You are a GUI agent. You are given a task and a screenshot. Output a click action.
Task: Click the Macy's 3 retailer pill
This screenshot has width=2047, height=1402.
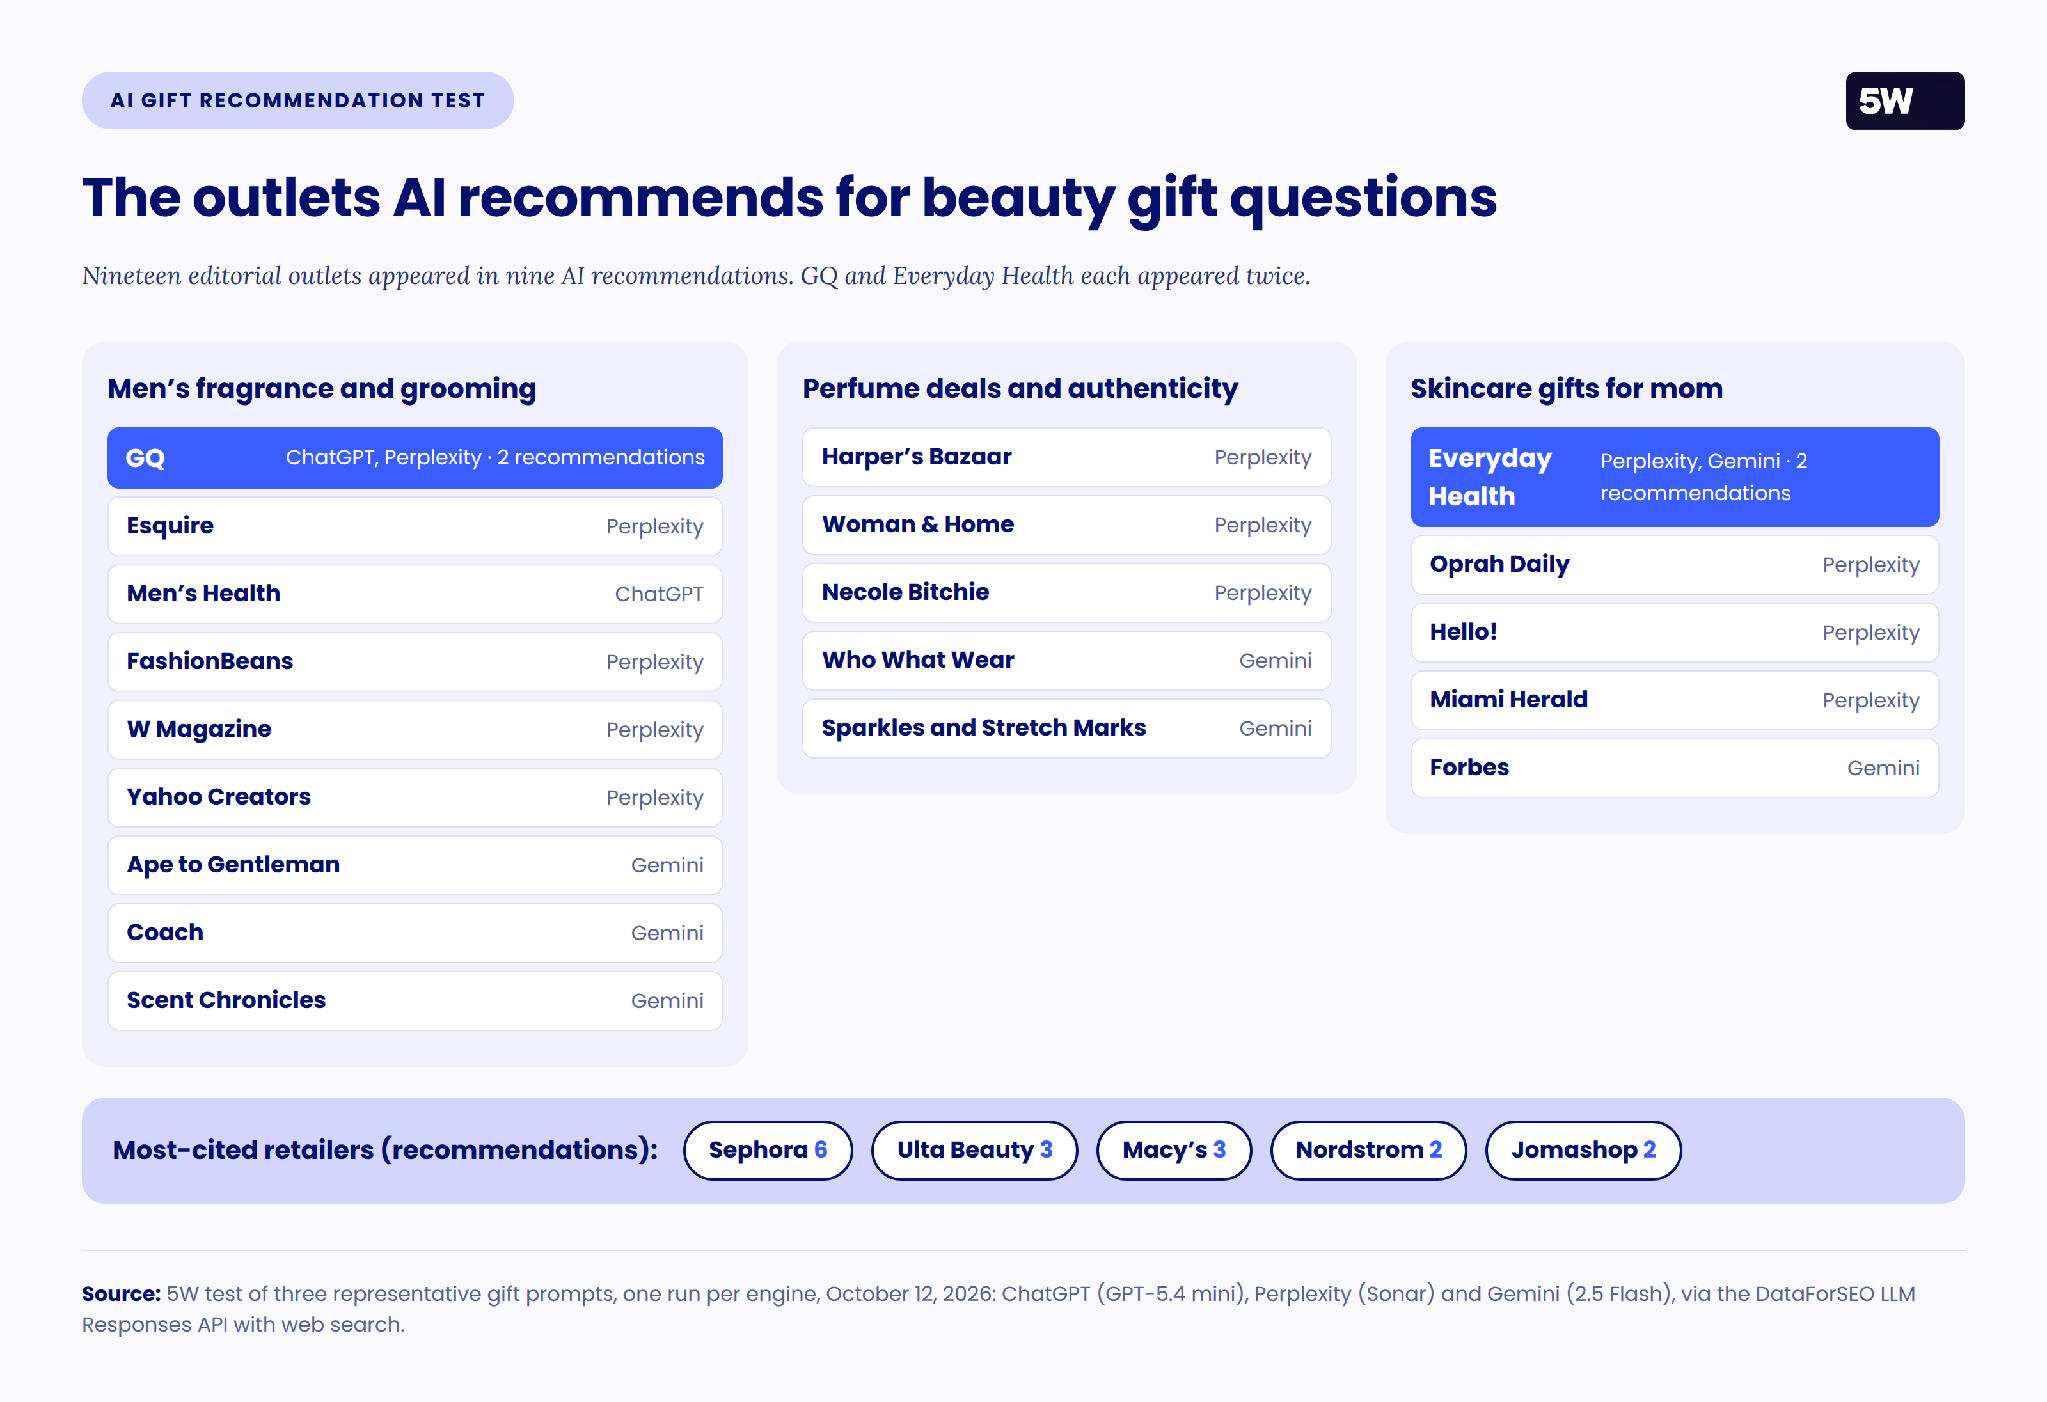(x=1174, y=1151)
